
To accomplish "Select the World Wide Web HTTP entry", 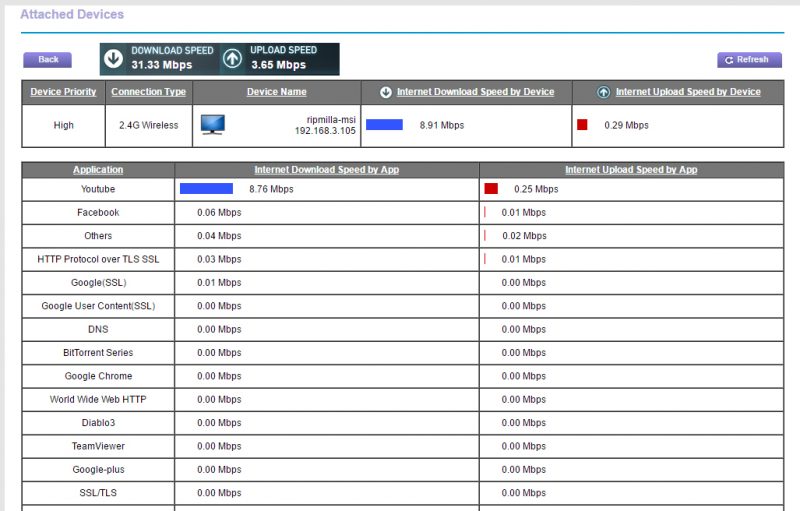I will (x=98, y=400).
